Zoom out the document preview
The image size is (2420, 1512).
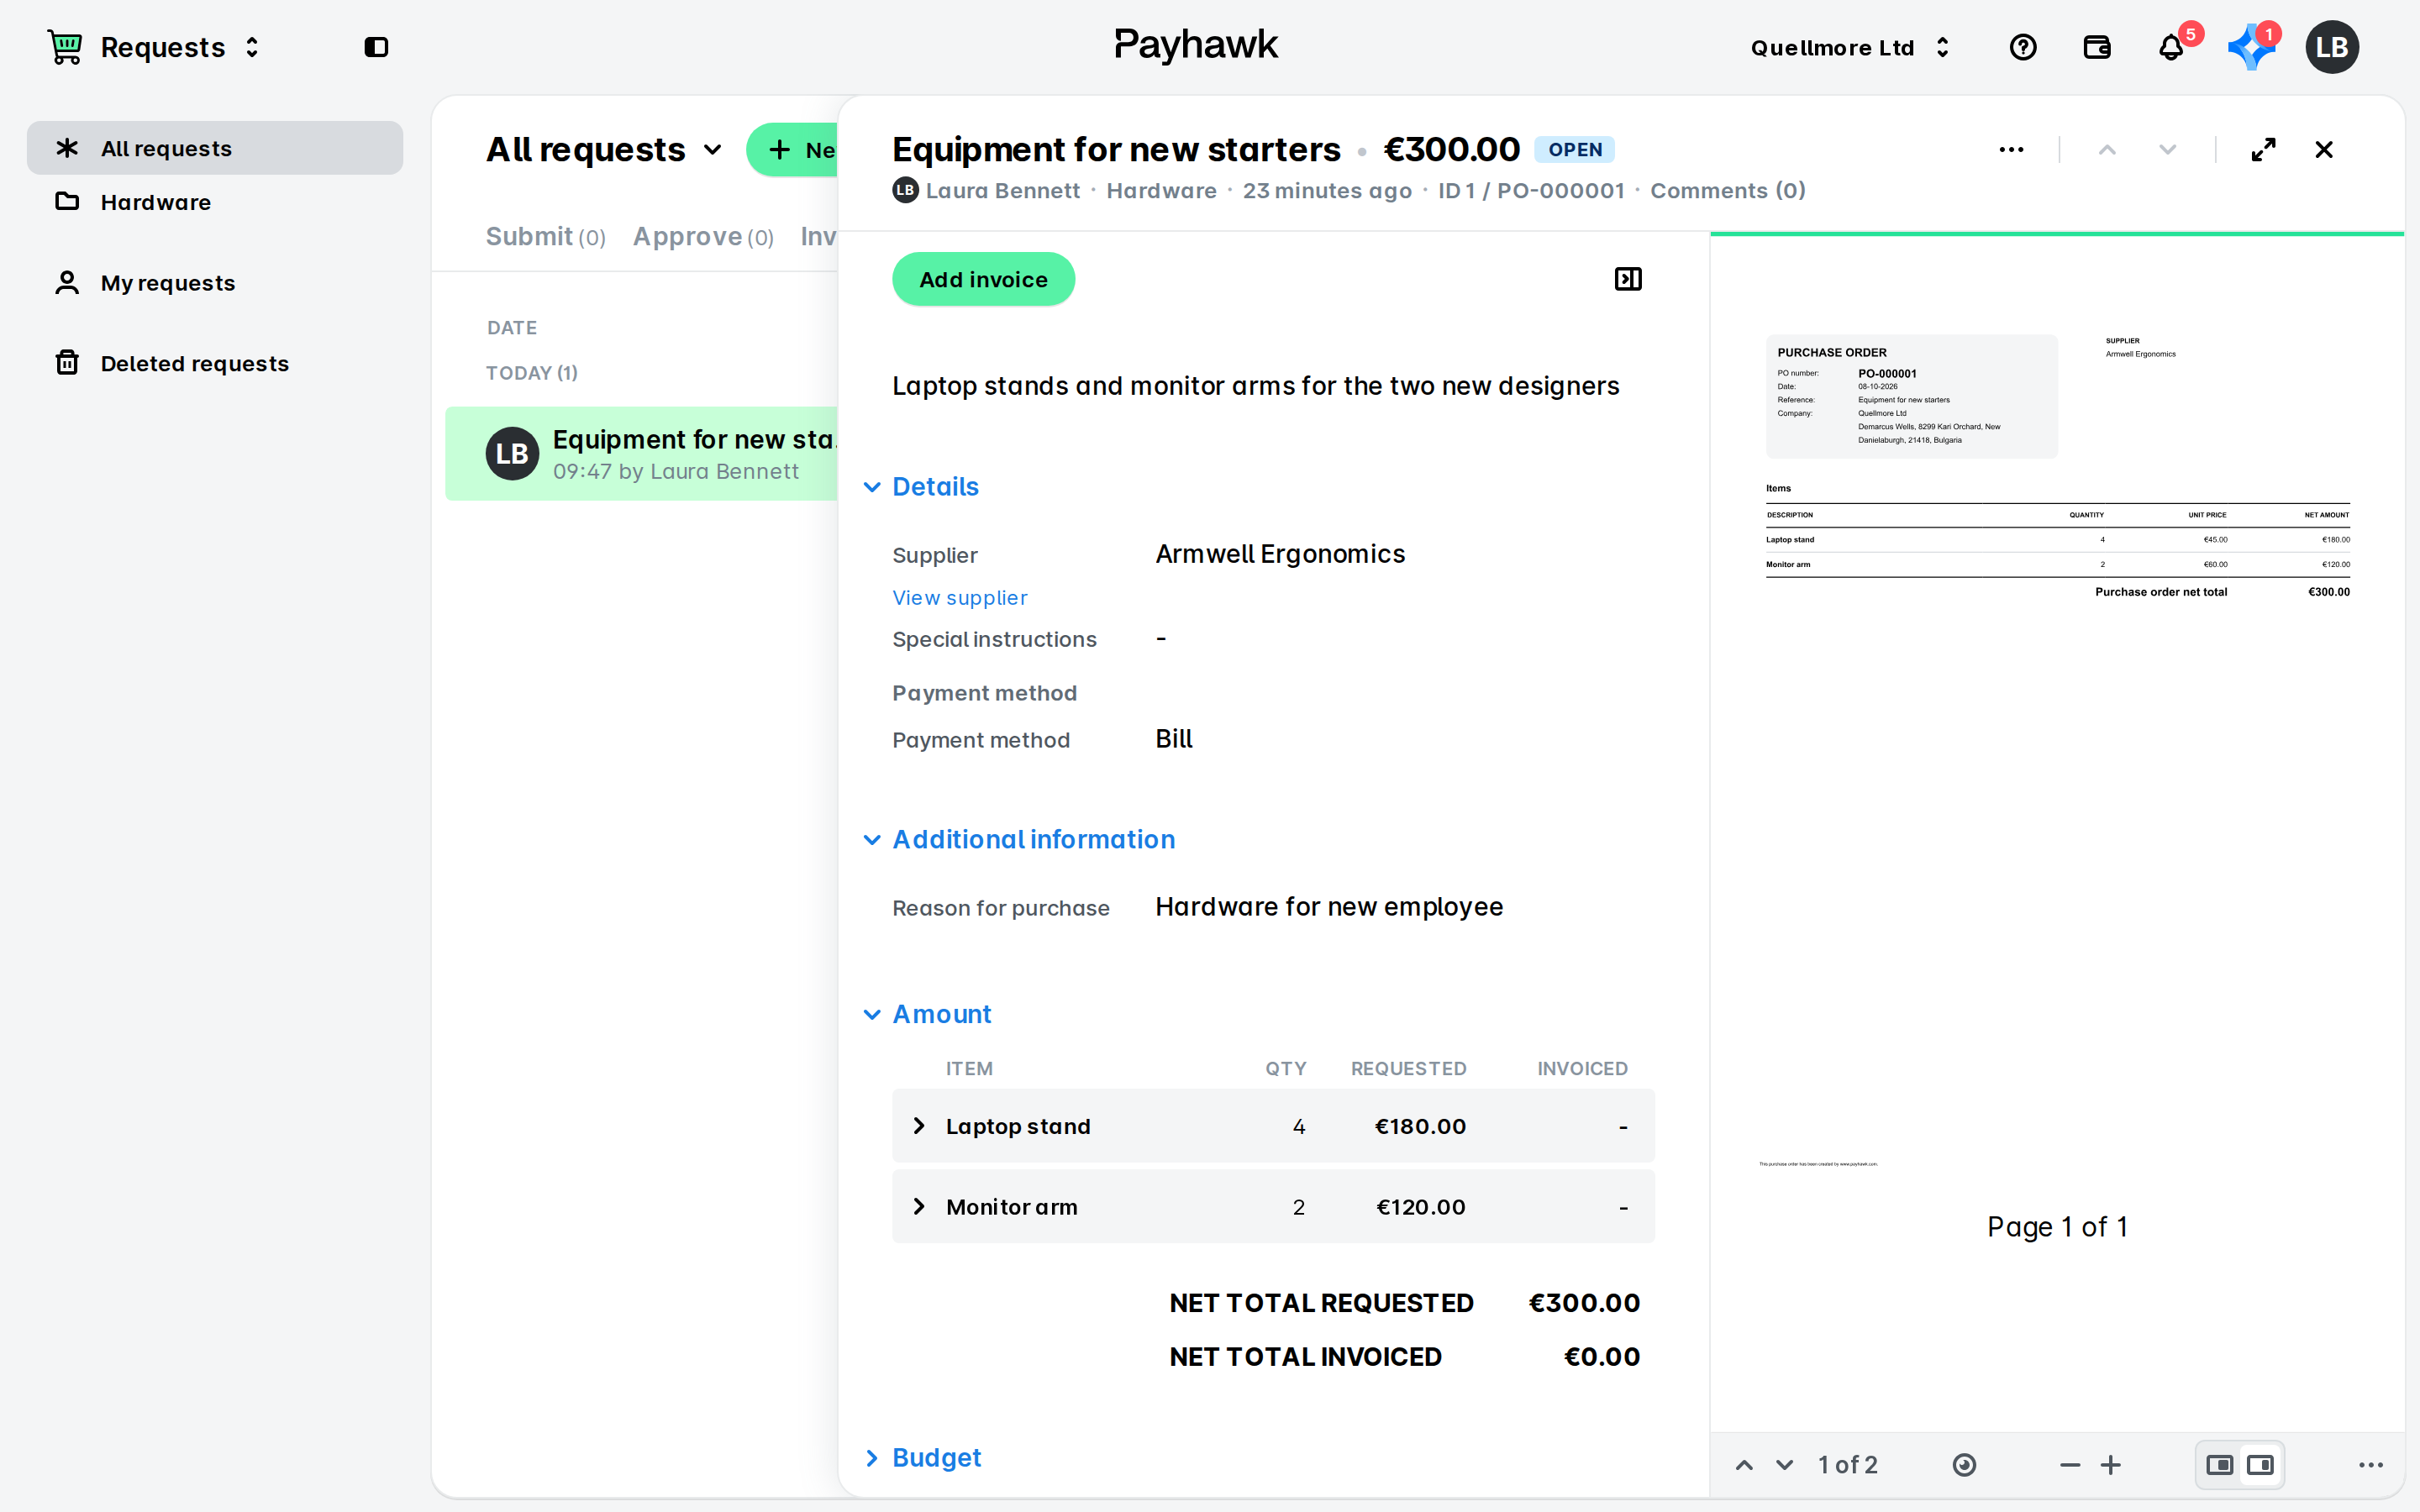tap(2070, 1465)
